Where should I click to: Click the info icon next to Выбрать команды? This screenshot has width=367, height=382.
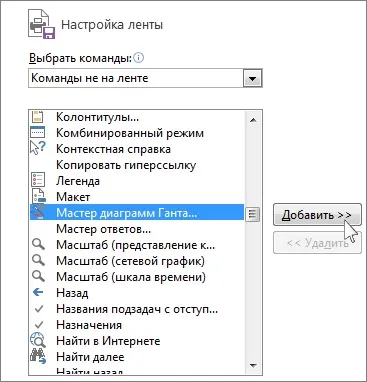pyautogui.click(x=138, y=58)
